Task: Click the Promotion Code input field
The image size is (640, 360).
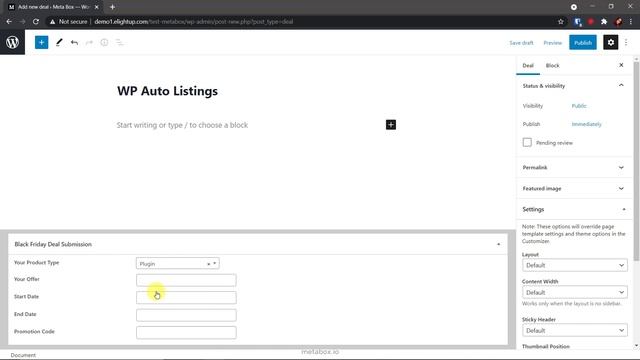Action: [x=186, y=333]
